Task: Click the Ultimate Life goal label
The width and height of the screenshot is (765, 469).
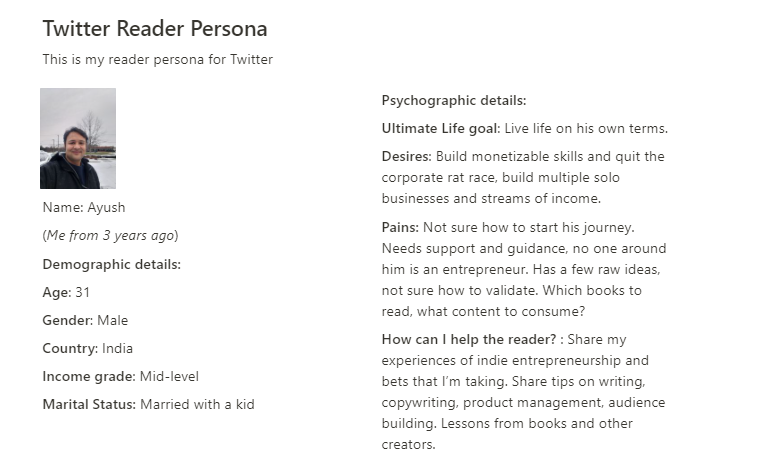Action: (x=441, y=128)
